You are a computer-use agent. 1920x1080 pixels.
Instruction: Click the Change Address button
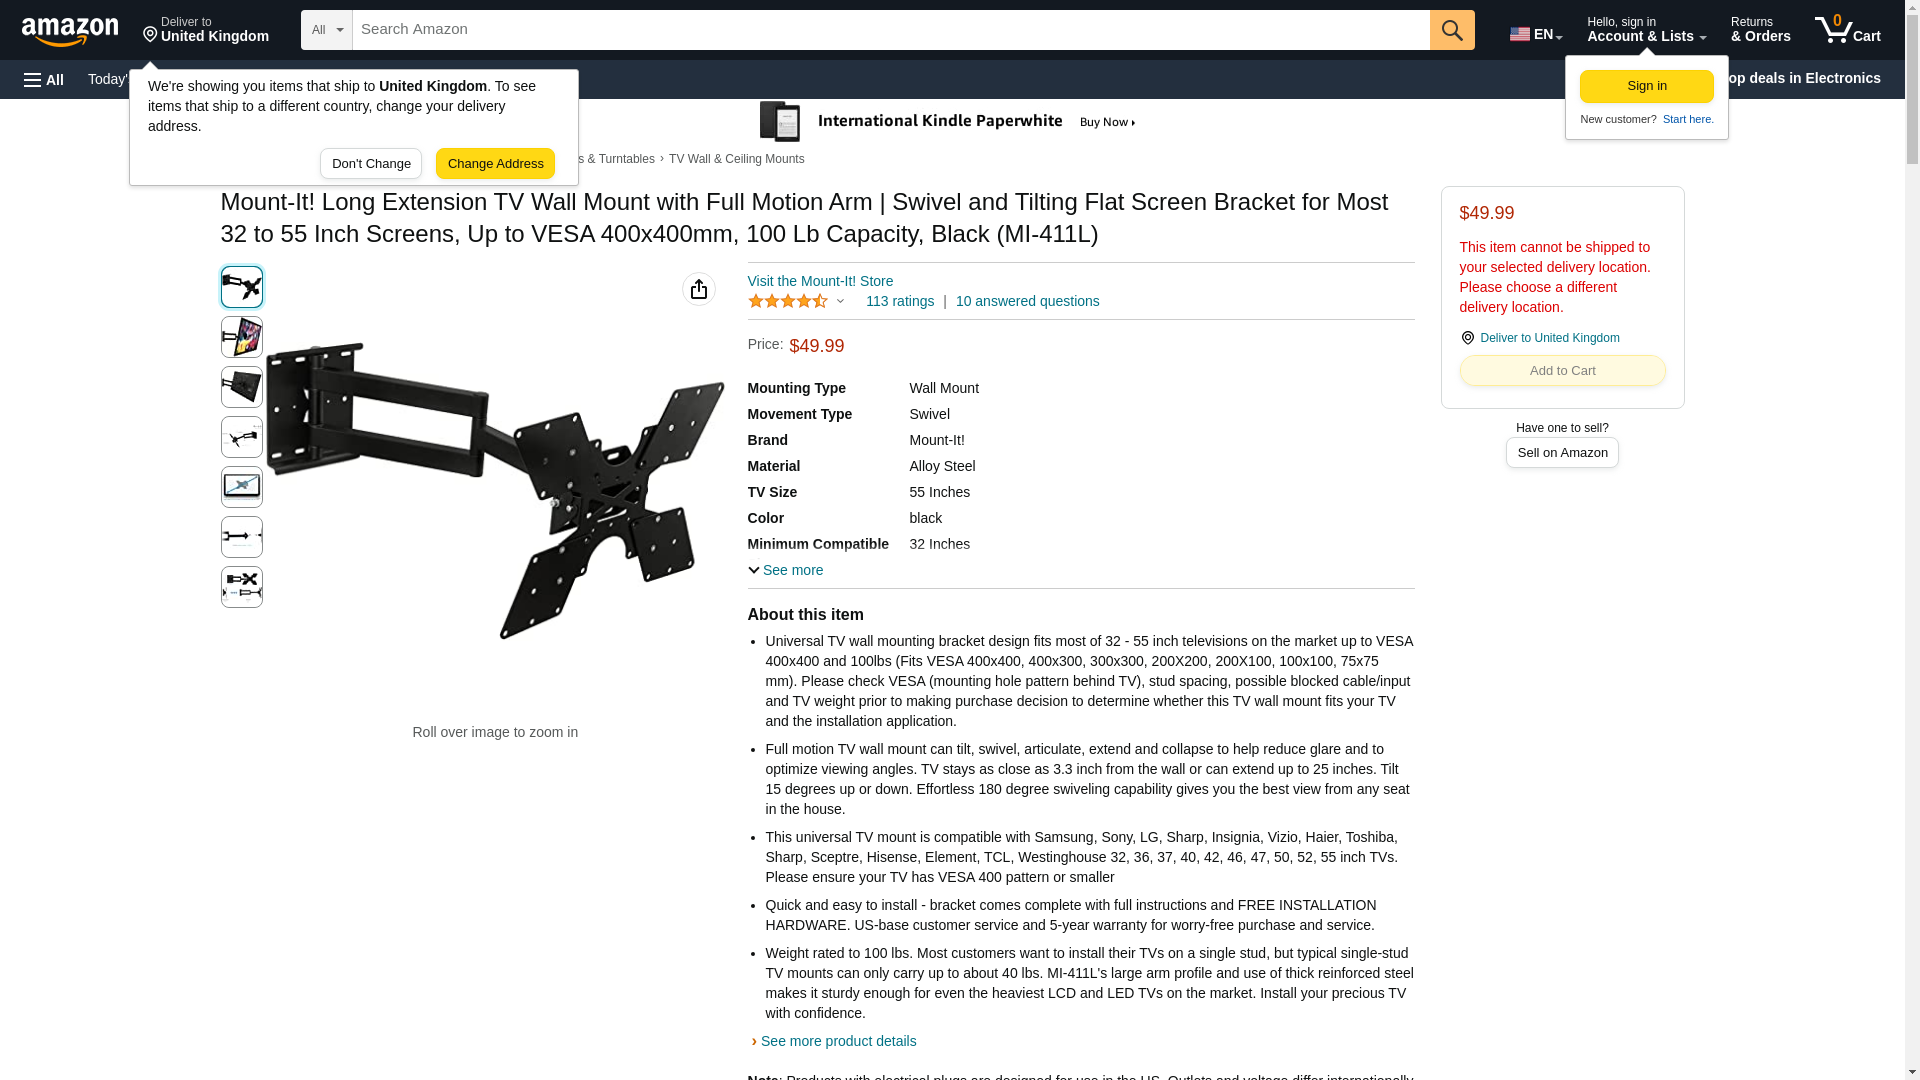coord(495,164)
